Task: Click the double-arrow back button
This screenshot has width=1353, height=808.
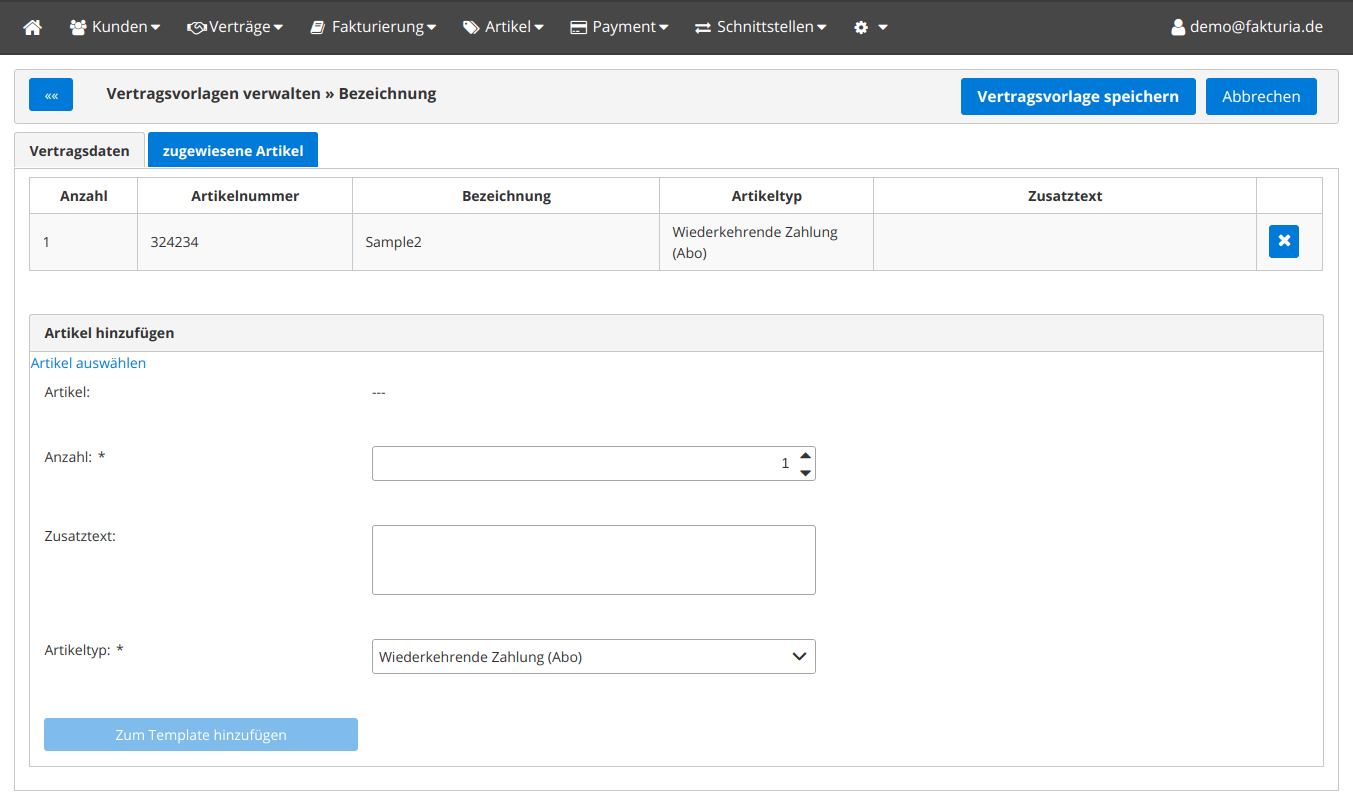Action: pyautogui.click(x=51, y=95)
